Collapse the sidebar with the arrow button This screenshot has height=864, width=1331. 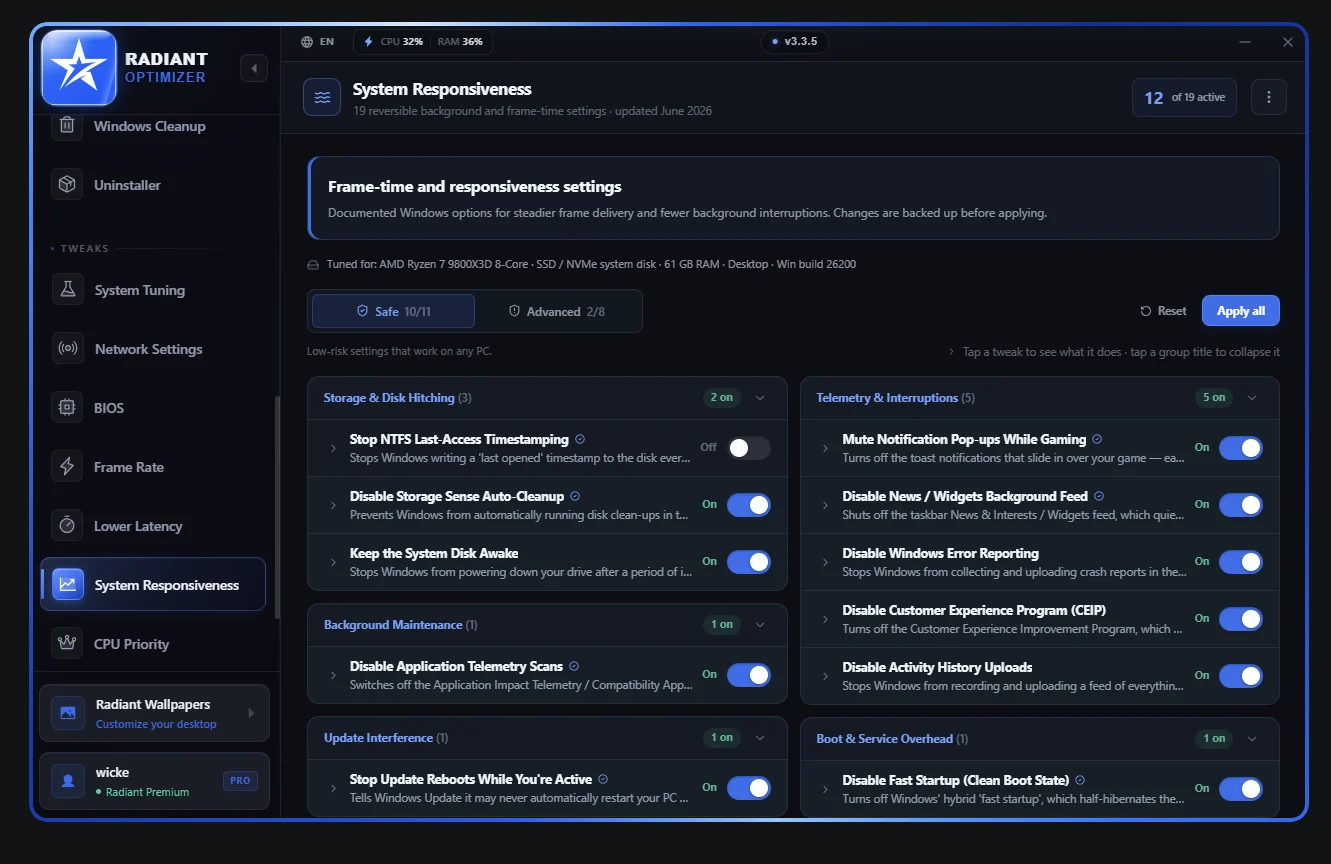coord(254,68)
